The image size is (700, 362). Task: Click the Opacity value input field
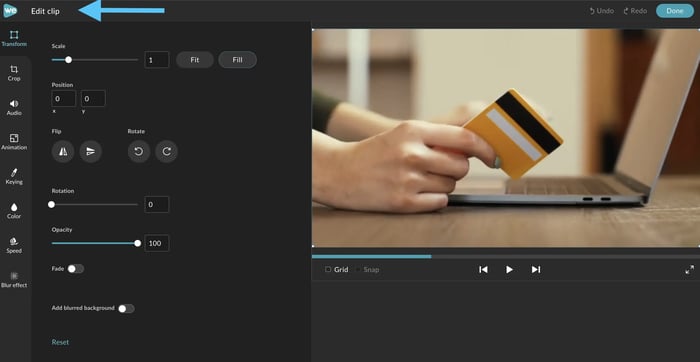[x=157, y=243]
